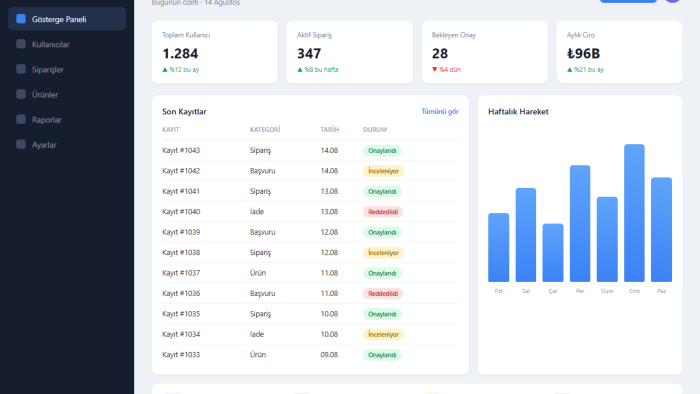Click the Per bar in the weekly chart
The height and width of the screenshot is (394, 700).
pyautogui.click(x=580, y=224)
